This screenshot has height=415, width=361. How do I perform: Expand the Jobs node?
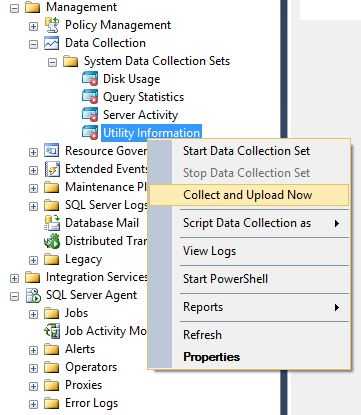click(x=33, y=314)
